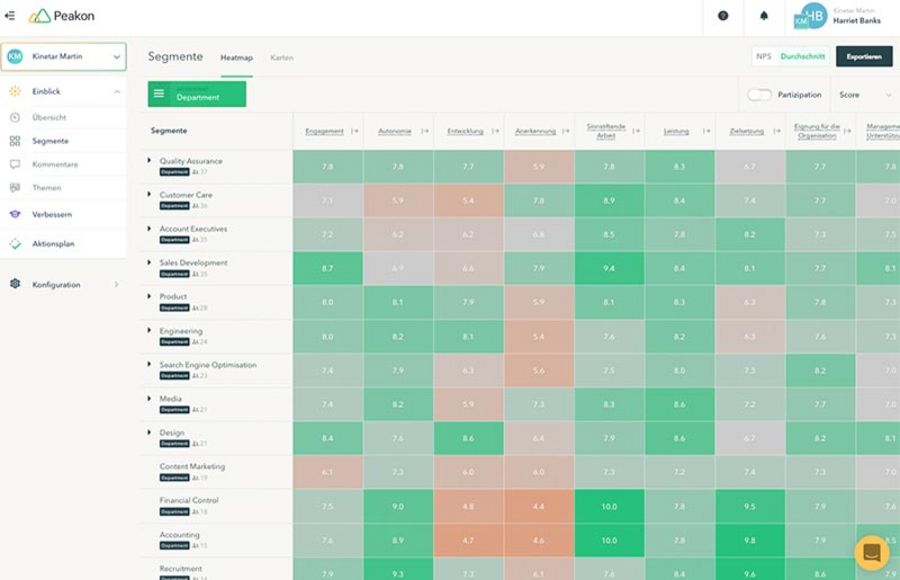Image resolution: width=900 pixels, height=580 pixels.
Task: Click the Konfiguration gear icon
Action: click(x=15, y=284)
